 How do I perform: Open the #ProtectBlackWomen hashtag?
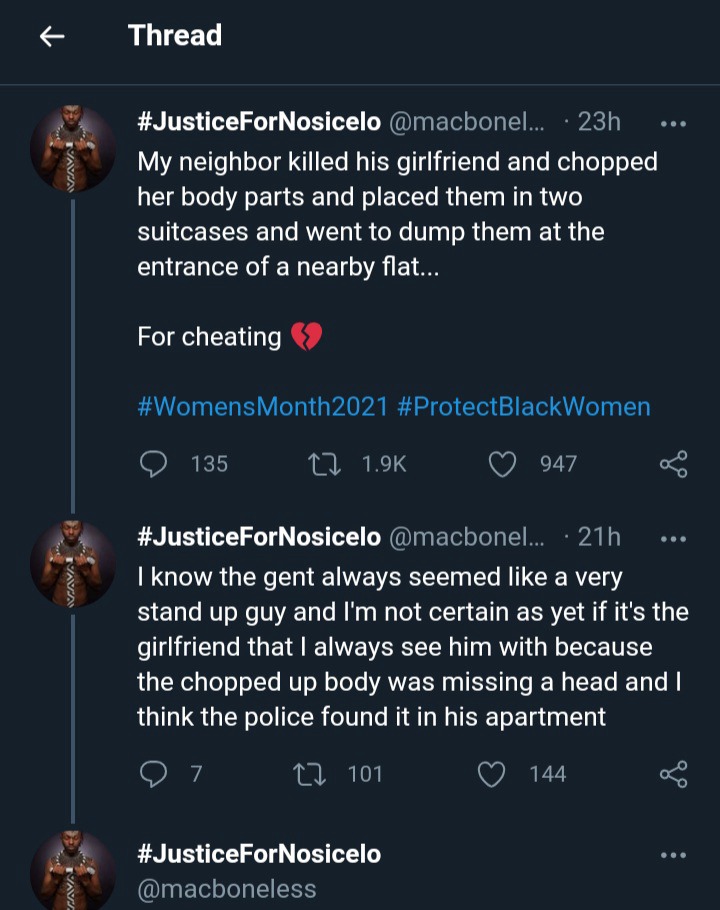524,407
